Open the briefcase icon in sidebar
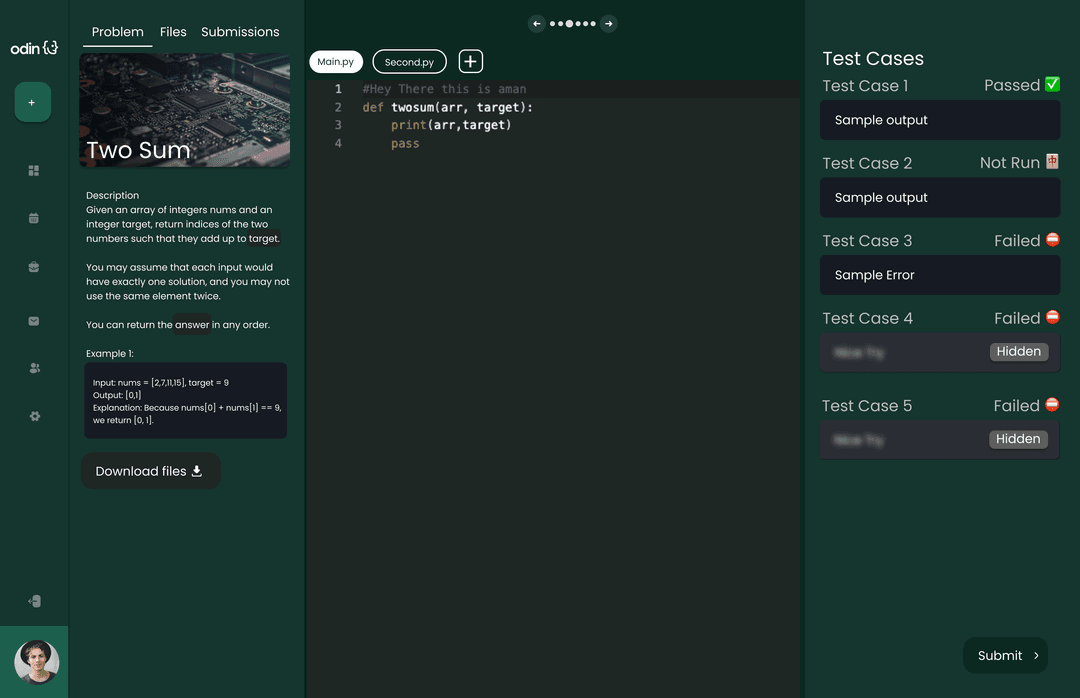The height and width of the screenshot is (698, 1080). click(x=34, y=267)
